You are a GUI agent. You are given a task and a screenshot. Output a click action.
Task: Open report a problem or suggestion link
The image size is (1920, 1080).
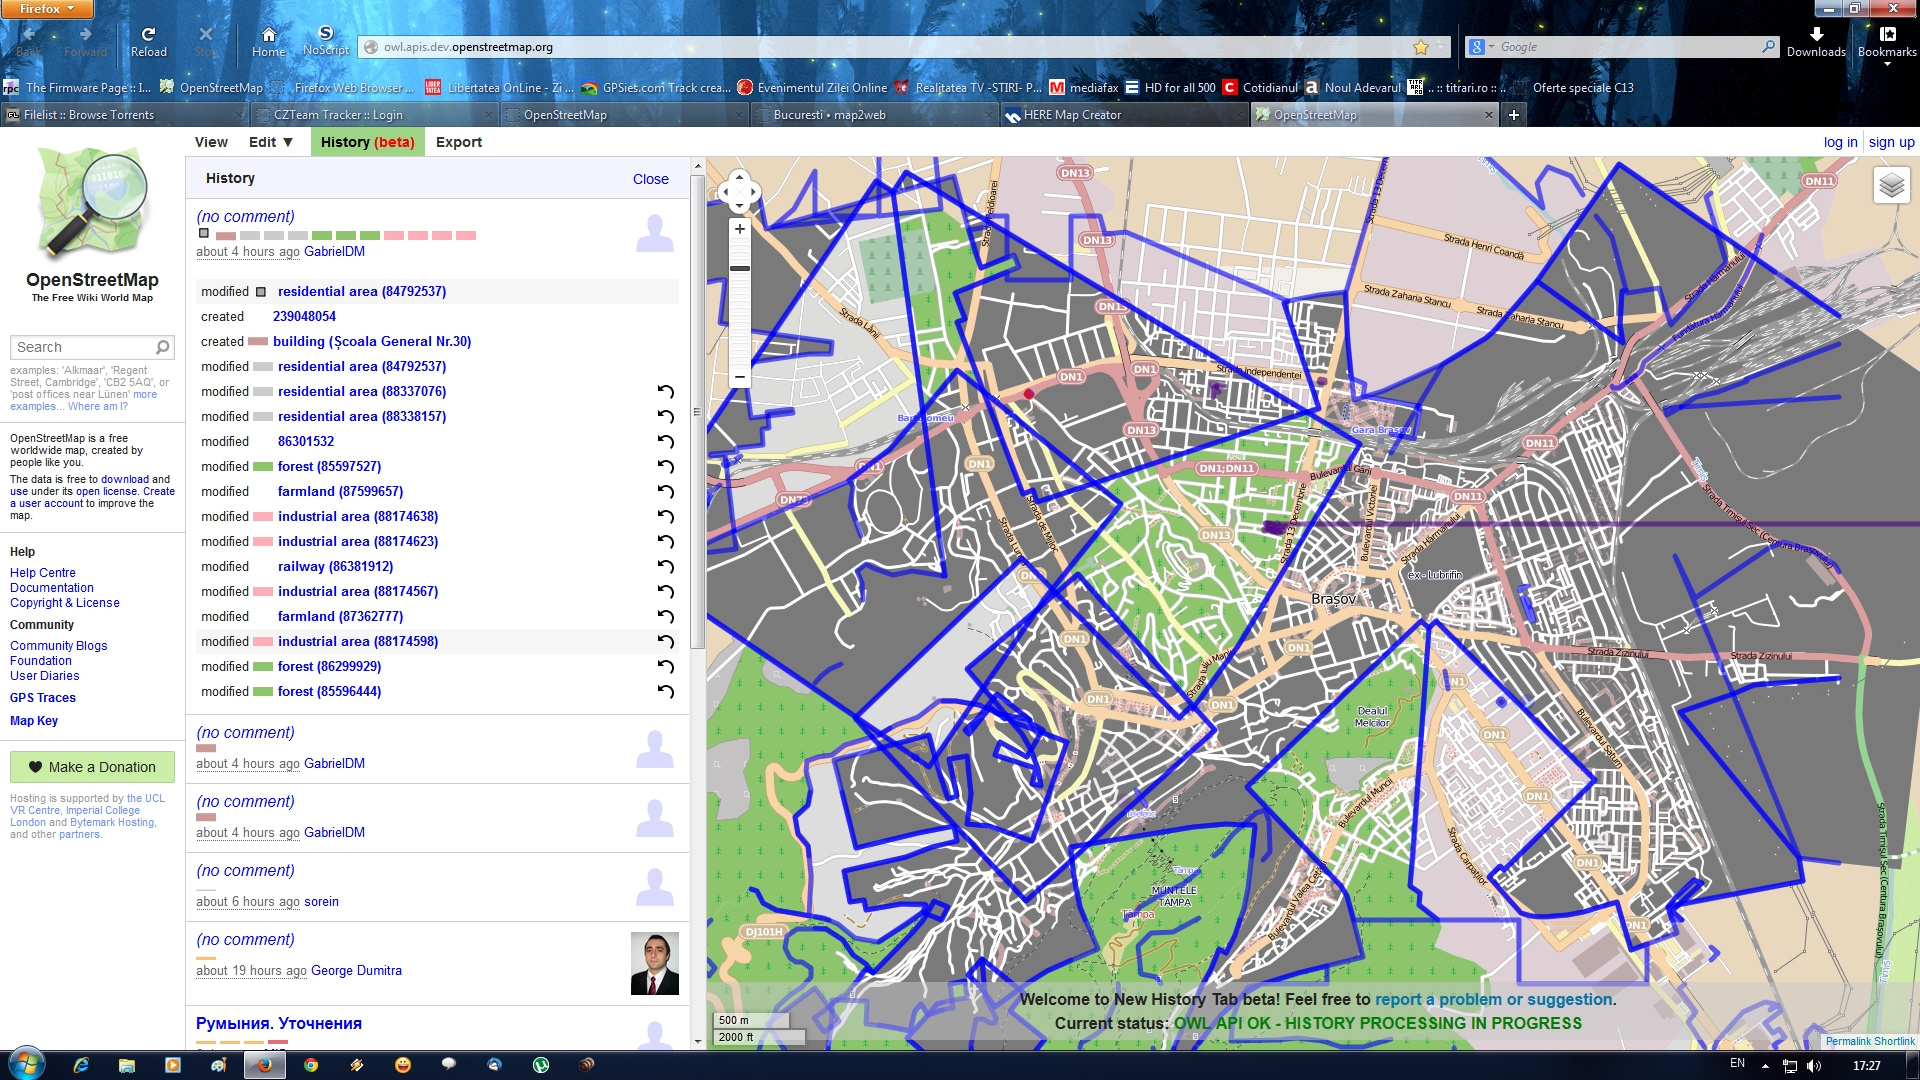click(1494, 999)
